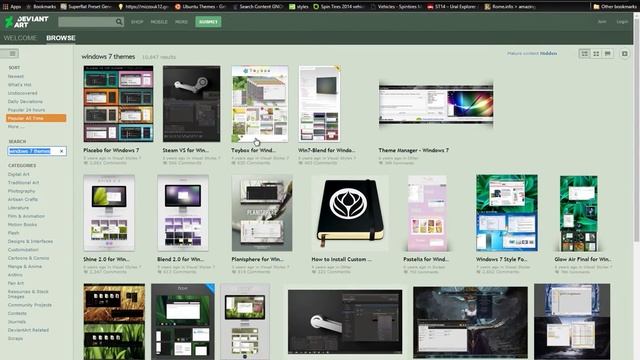Viewport: 640px width, 360px height.
Task: Switch to the grid layout view
Action: pyautogui.click(x=596, y=53)
